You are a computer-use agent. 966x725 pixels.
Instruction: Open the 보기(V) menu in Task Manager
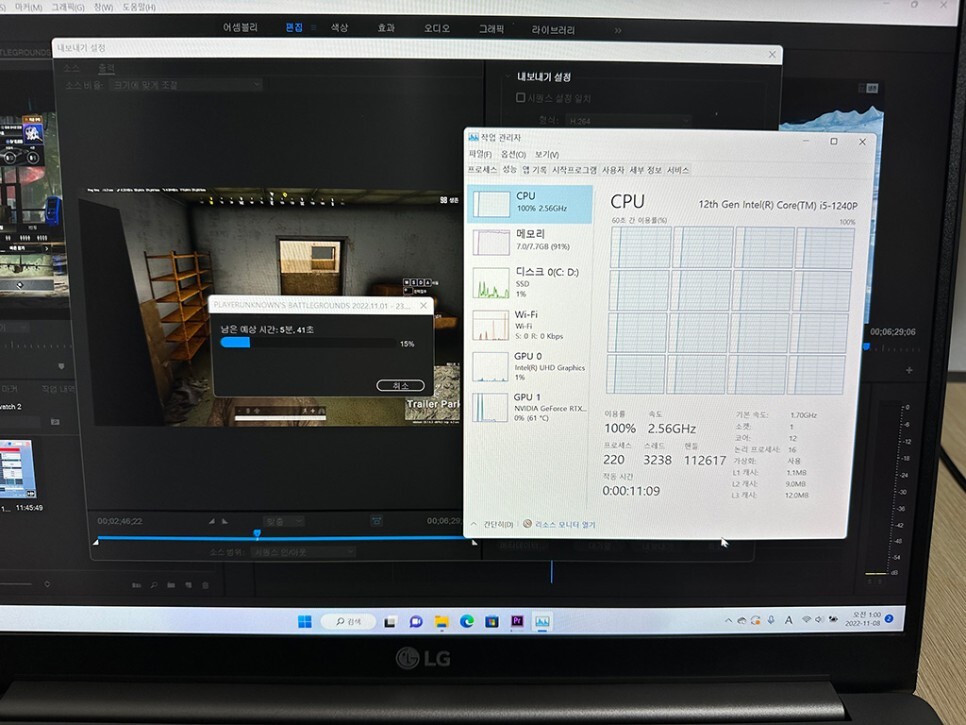tap(546, 154)
